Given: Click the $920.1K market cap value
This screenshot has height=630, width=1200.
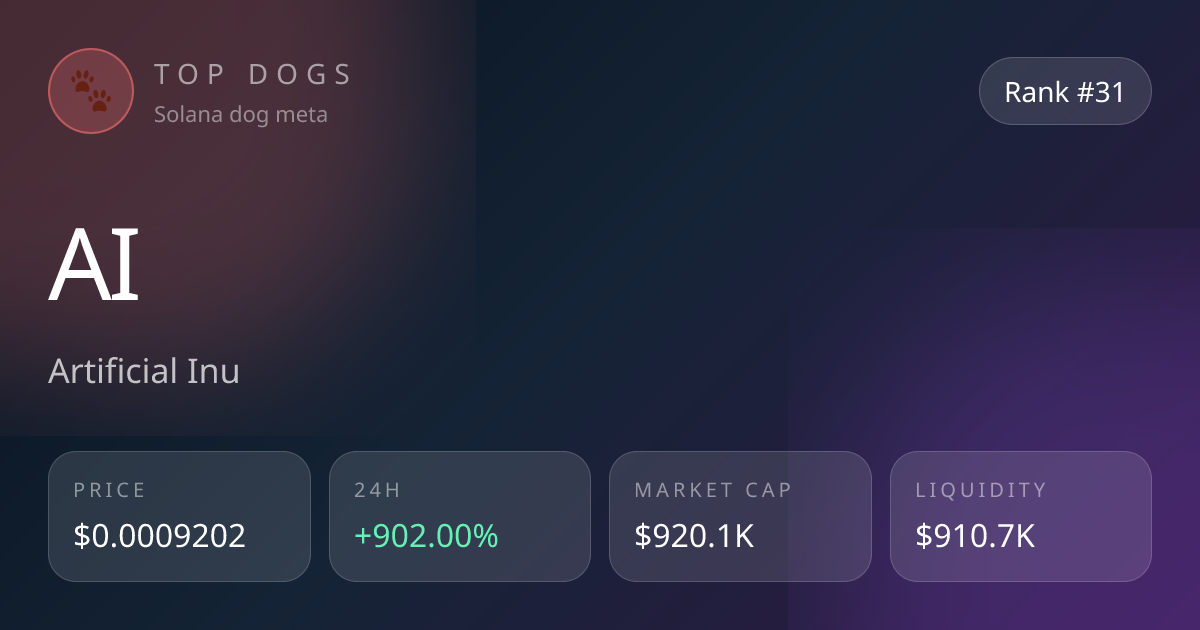Looking at the screenshot, I should pyautogui.click(x=694, y=537).
